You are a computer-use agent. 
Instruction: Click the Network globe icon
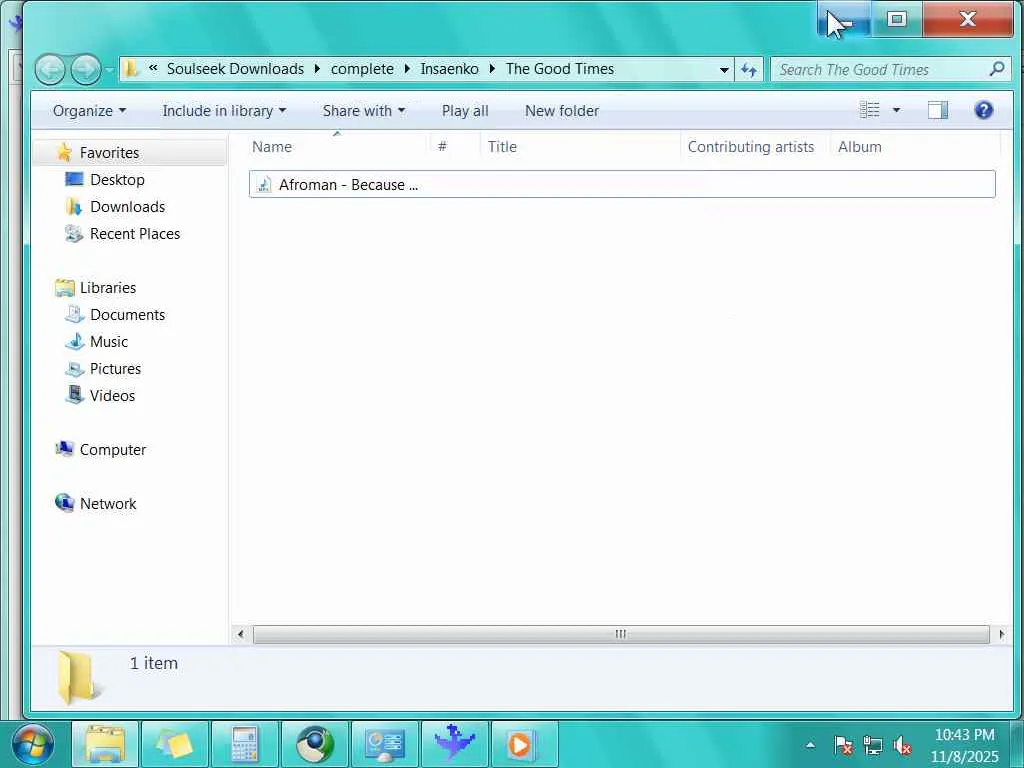click(65, 503)
